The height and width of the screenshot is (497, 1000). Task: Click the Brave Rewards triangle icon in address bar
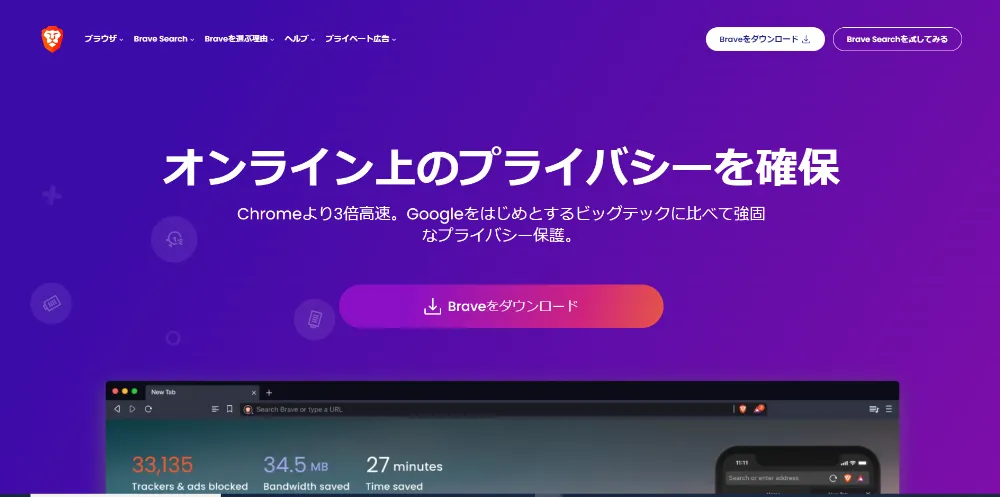point(759,408)
